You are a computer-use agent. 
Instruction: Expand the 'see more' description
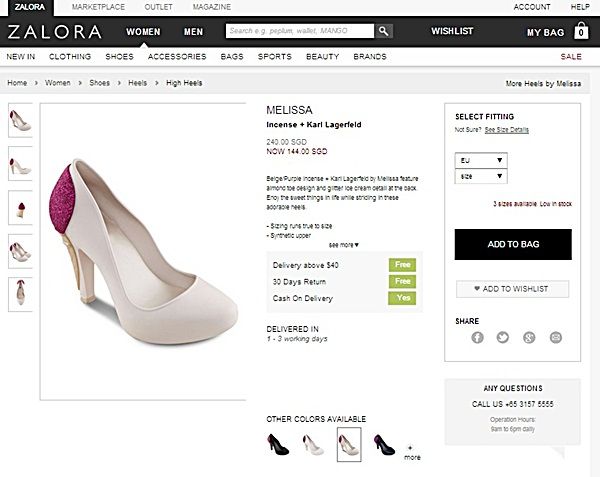[x=344, y=245]
